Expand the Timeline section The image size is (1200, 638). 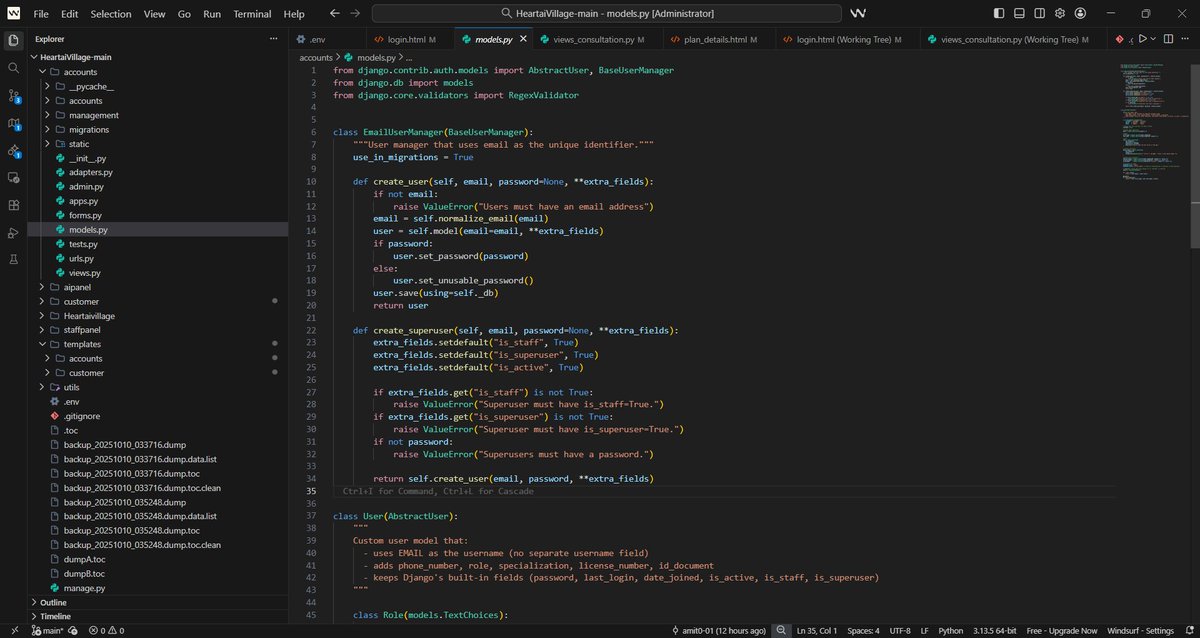pos(159,616)
